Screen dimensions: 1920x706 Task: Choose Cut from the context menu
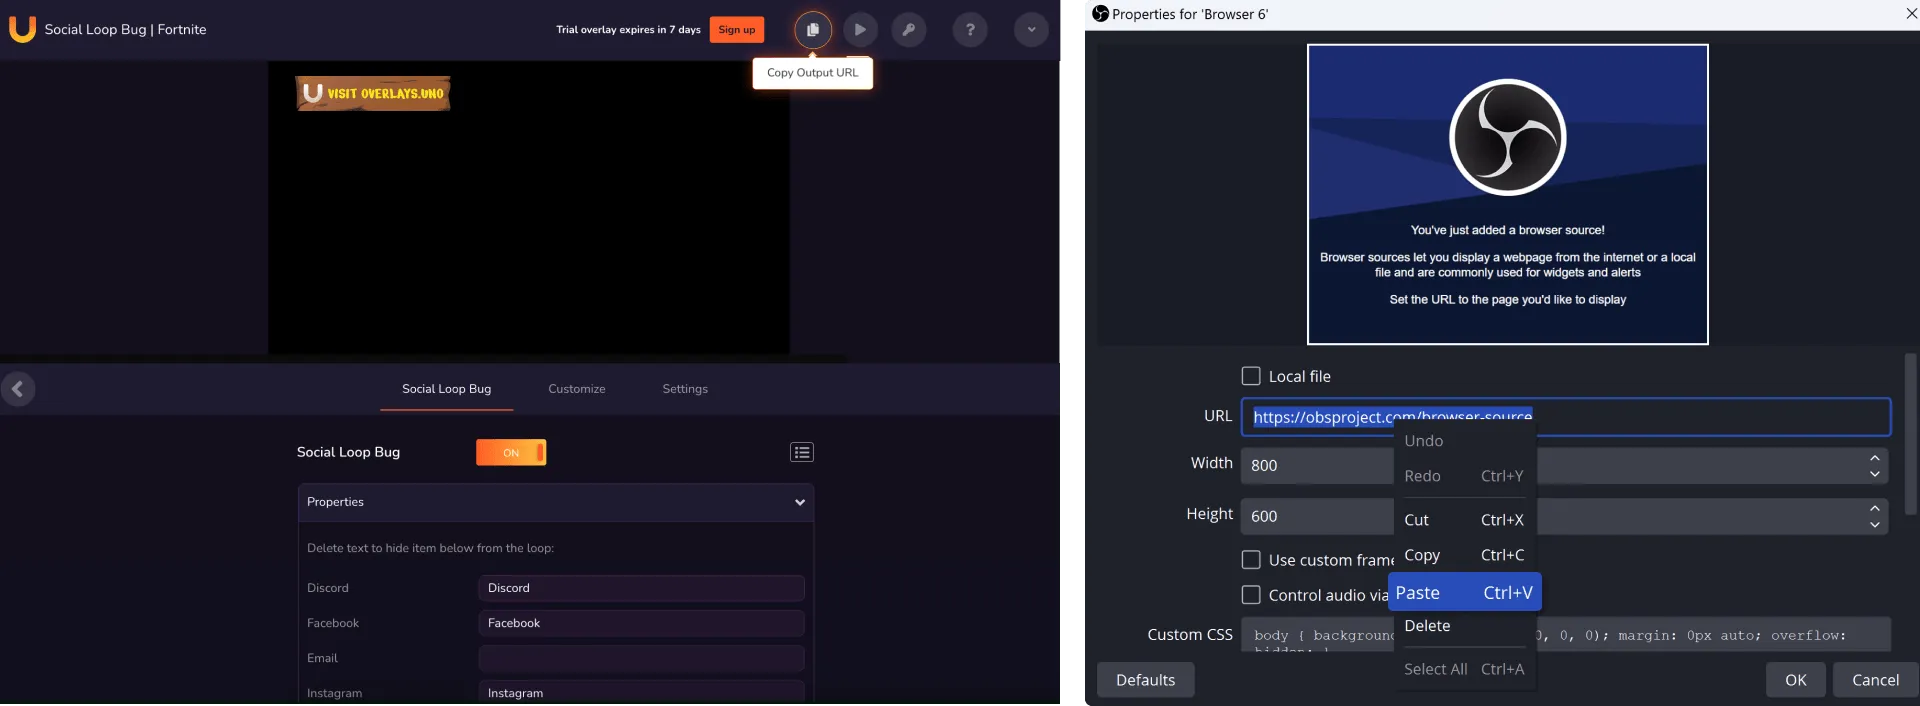tap(1465, 520)
